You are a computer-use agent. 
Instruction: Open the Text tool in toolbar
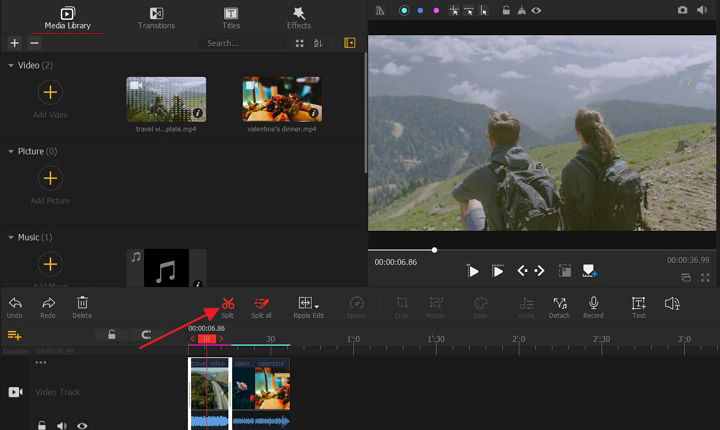pos(638,303)
